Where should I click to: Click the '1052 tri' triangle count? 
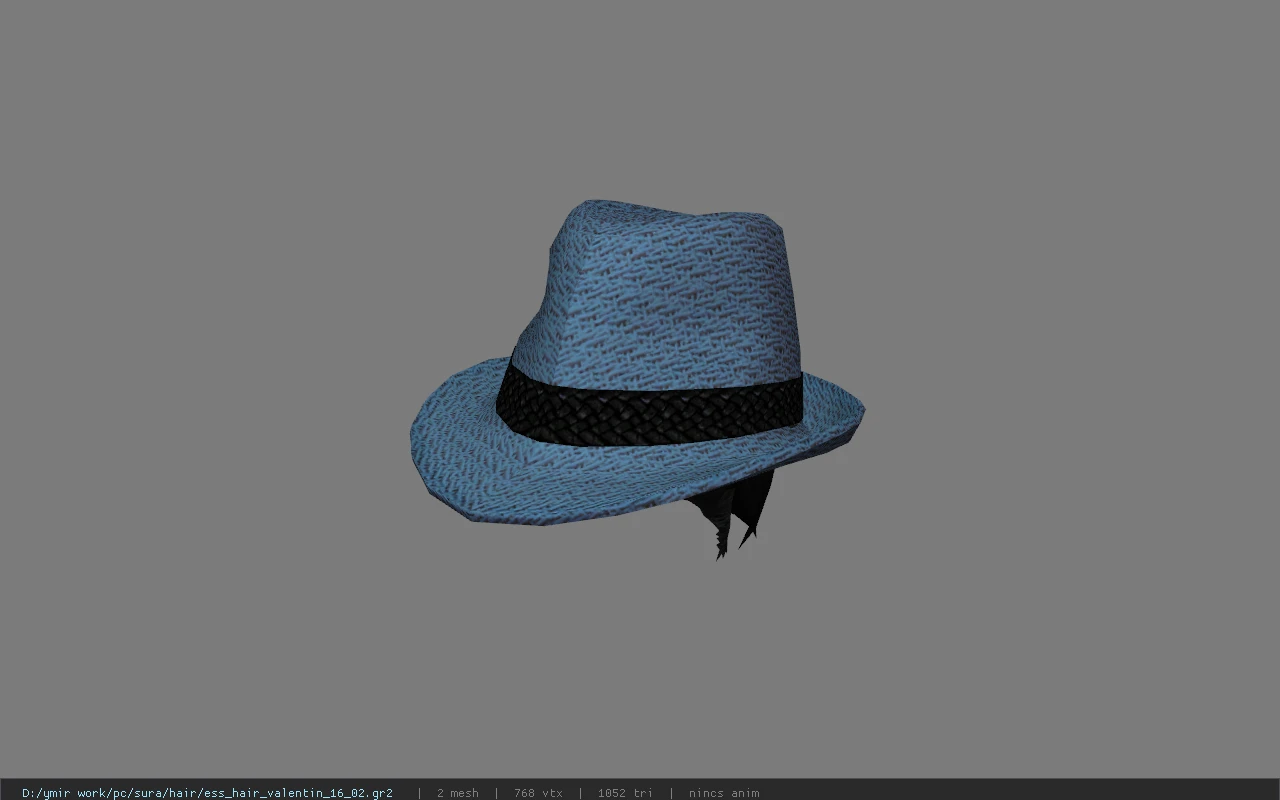[x=625, y=793]
